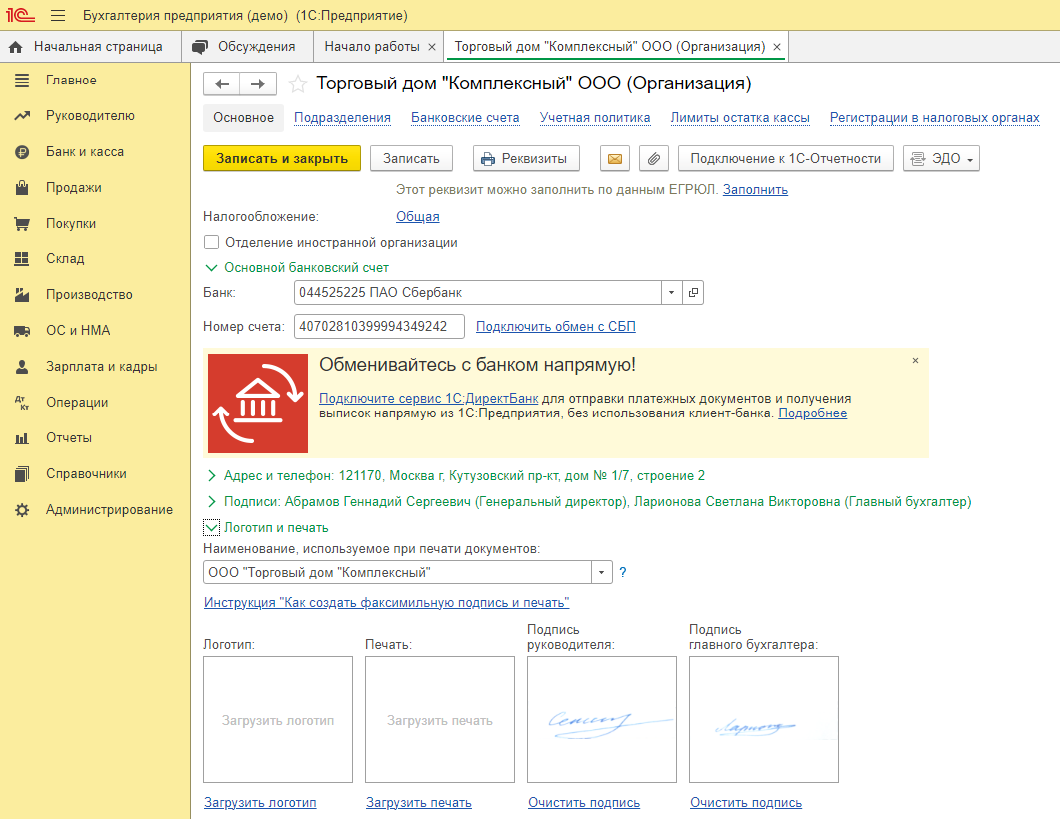Toggle Отделение иностранной организации checkbox
The width and height of the screenshot is (1060, 819).
[x=212, y=242]
